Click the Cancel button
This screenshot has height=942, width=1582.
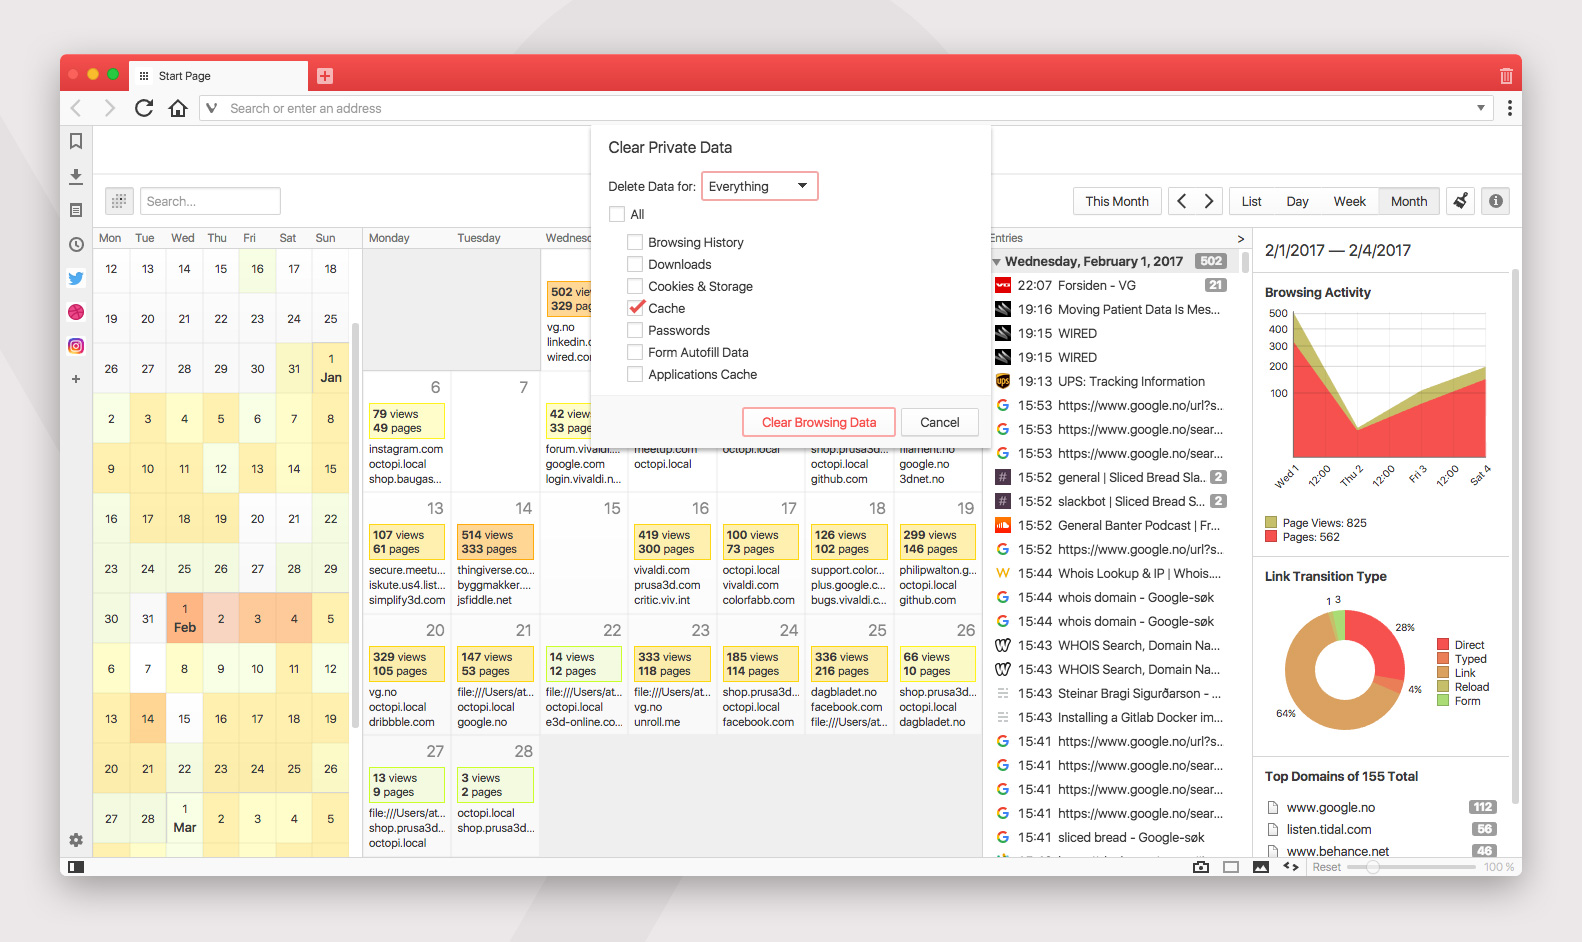940,422
